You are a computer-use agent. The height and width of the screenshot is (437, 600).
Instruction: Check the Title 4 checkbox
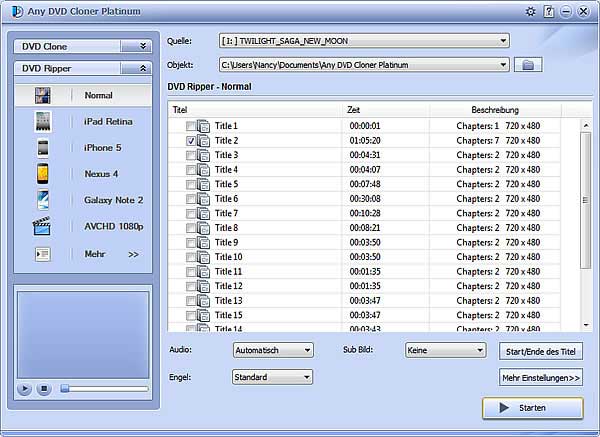coord(191,170)
